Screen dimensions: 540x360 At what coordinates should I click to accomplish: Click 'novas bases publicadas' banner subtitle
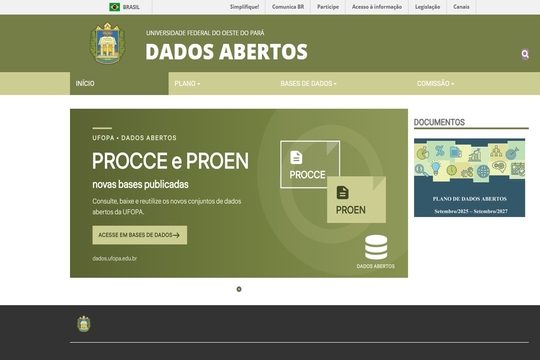140,185
